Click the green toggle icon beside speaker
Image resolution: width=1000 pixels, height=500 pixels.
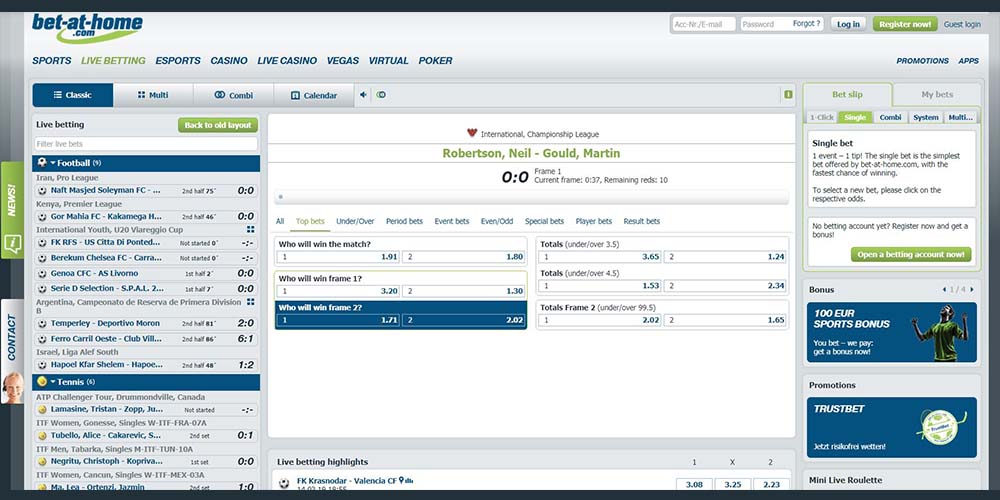click(381, 95)
